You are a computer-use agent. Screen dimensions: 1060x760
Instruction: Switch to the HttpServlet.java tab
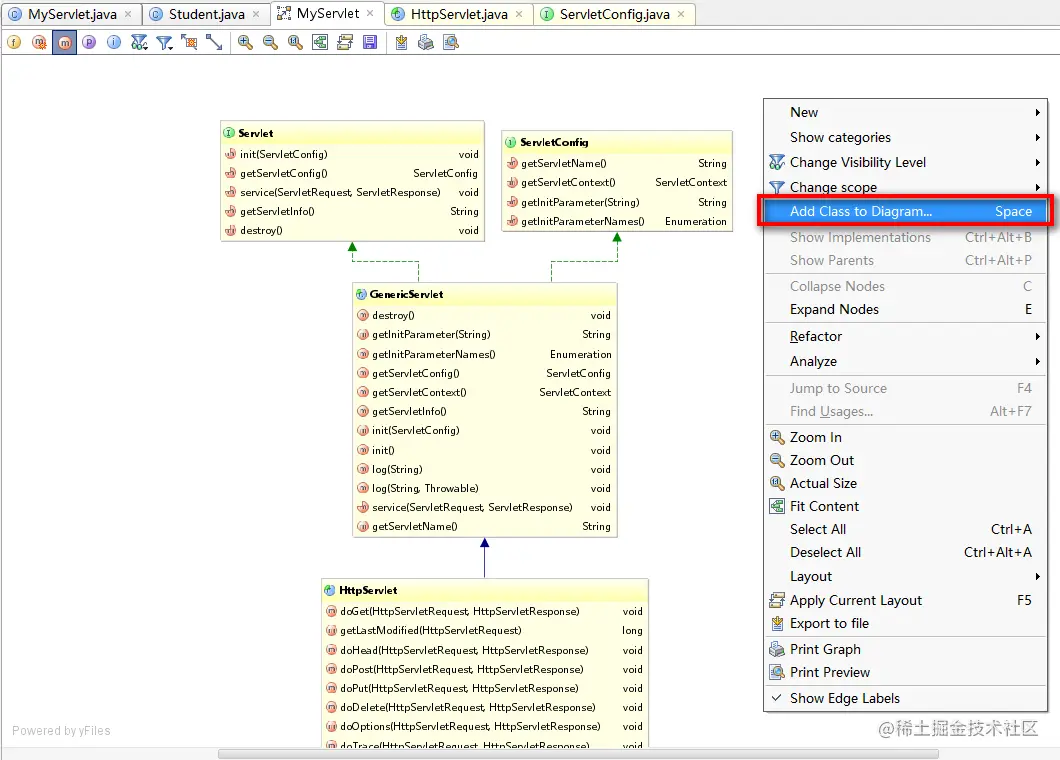pos(458,14)
